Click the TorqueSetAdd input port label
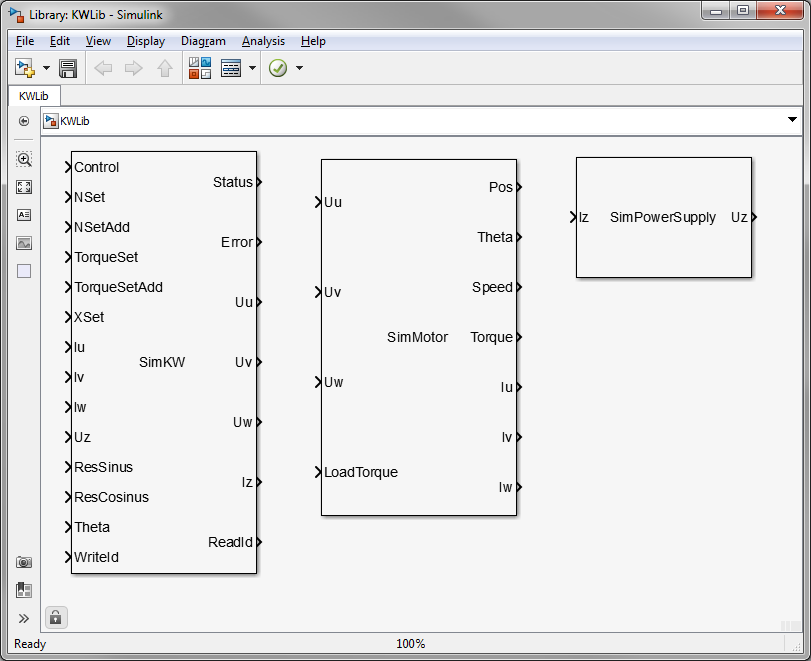 point(118,287)
